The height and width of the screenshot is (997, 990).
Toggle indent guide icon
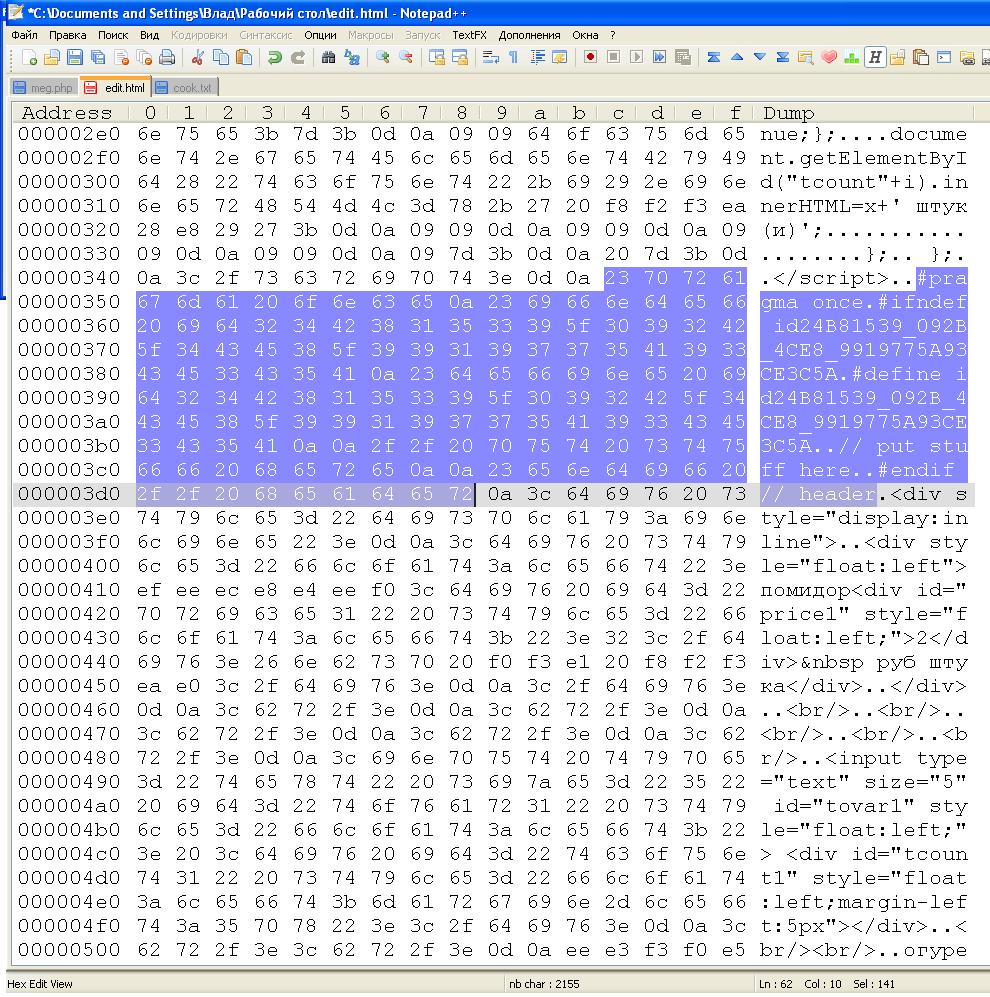click(x=537, y=58)
